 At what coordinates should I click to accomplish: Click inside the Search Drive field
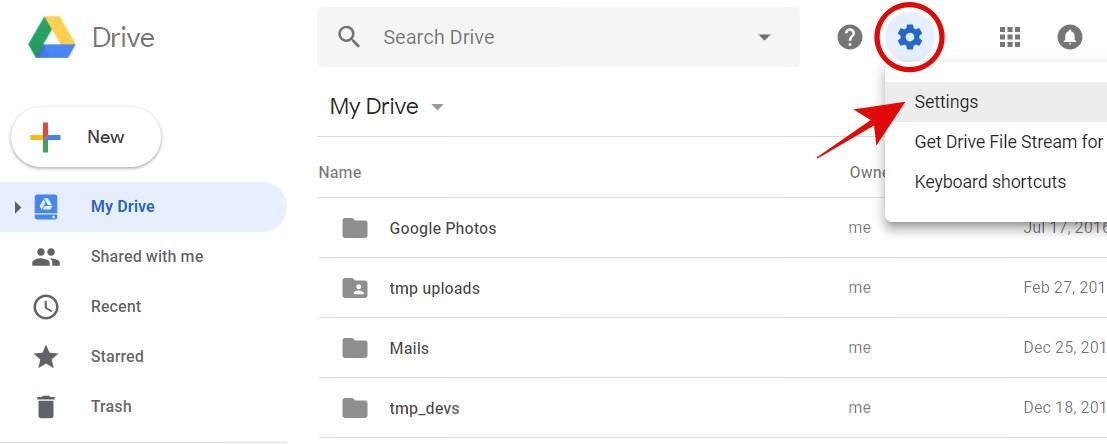coord(558,37)
